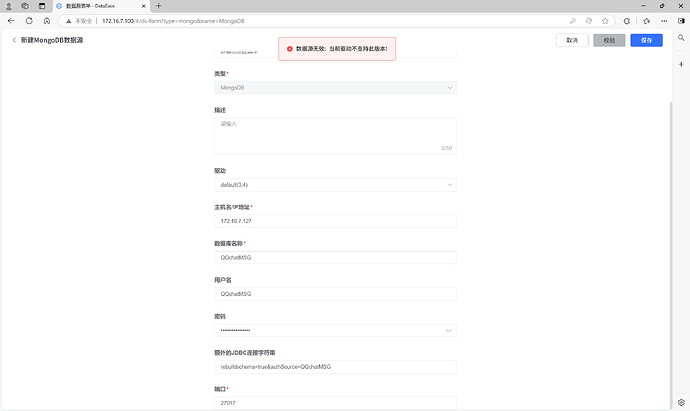Click the sidebar plus customize icon

pyautogui.click(x=681, y=64)
